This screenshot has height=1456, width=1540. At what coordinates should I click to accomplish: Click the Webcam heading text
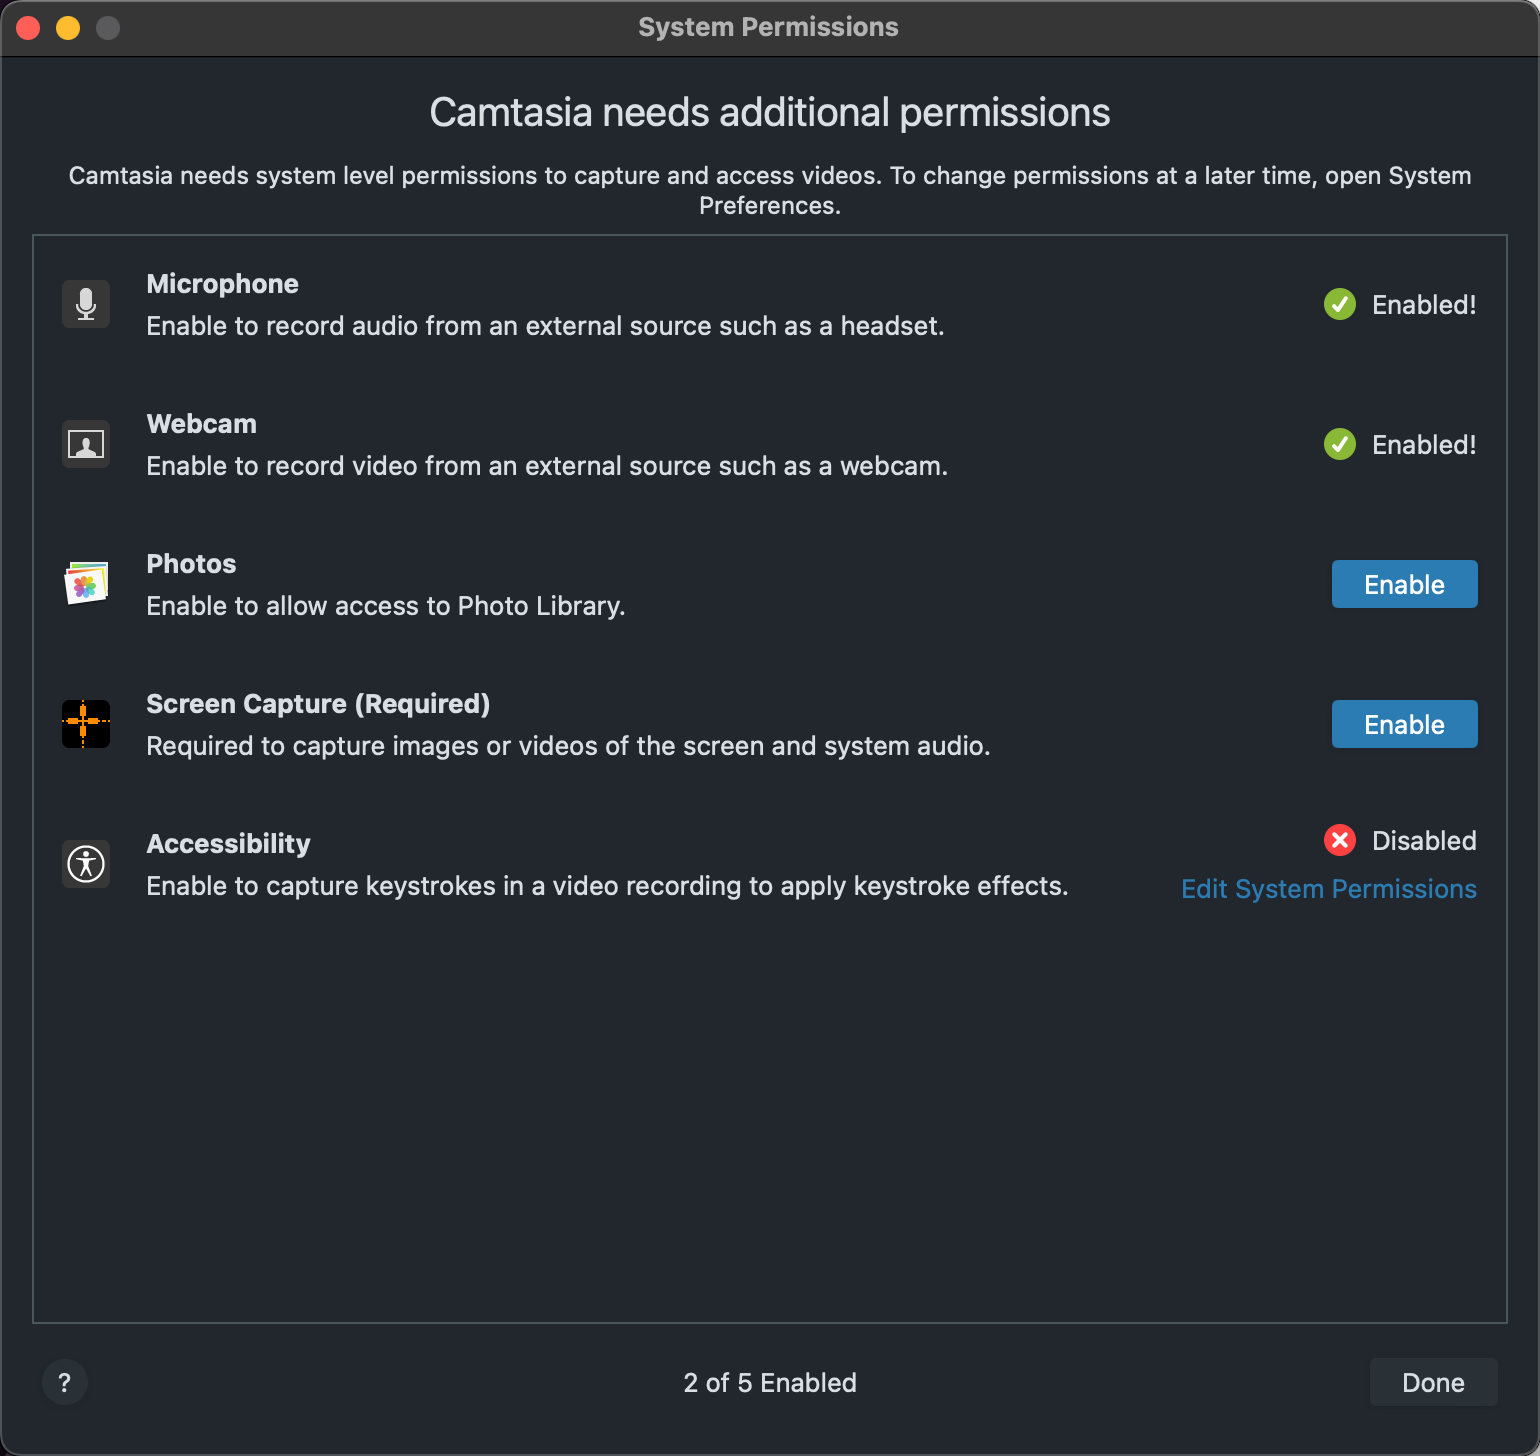point(201,424)
